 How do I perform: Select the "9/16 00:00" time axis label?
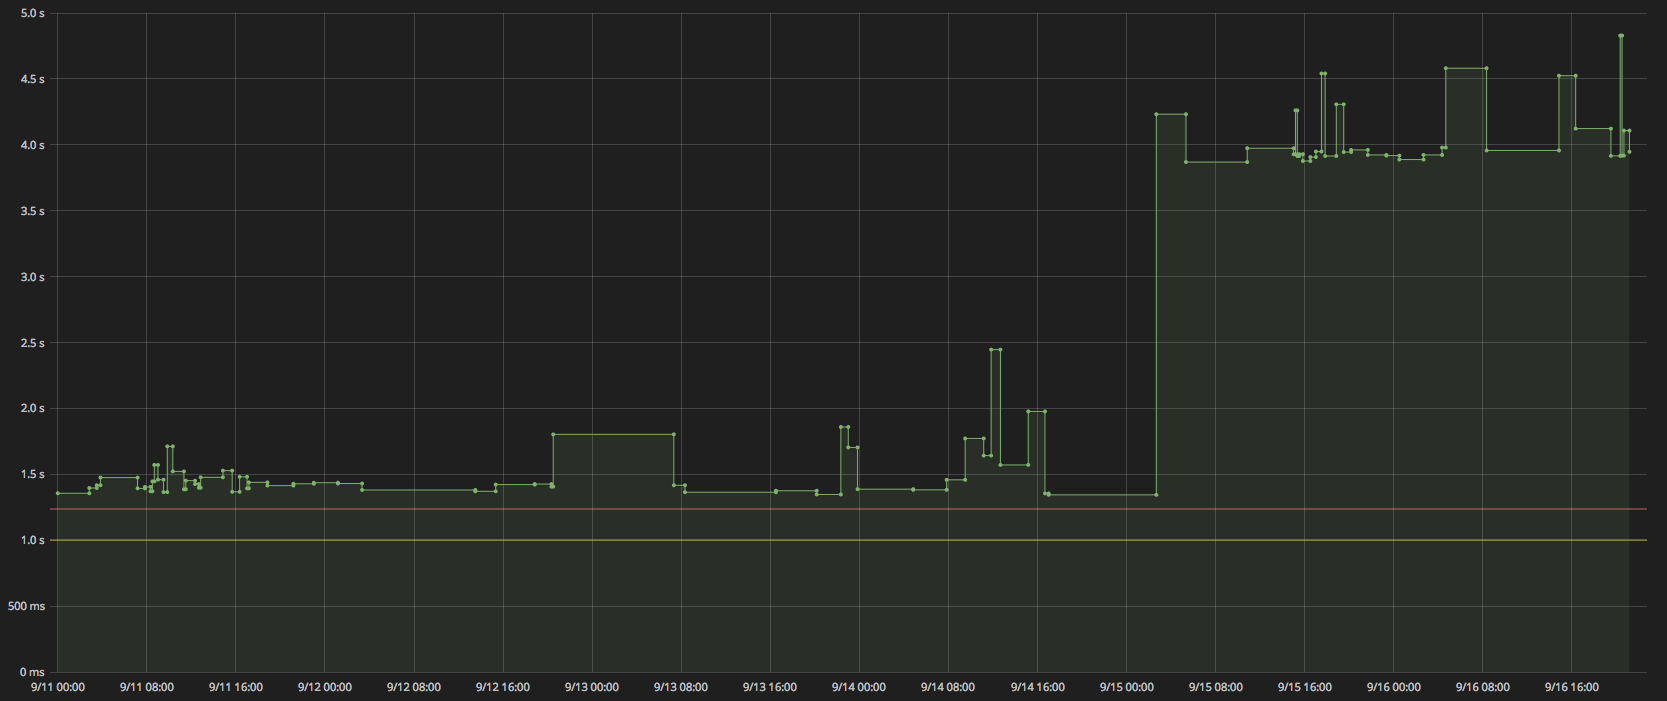tap(1394, 687)
